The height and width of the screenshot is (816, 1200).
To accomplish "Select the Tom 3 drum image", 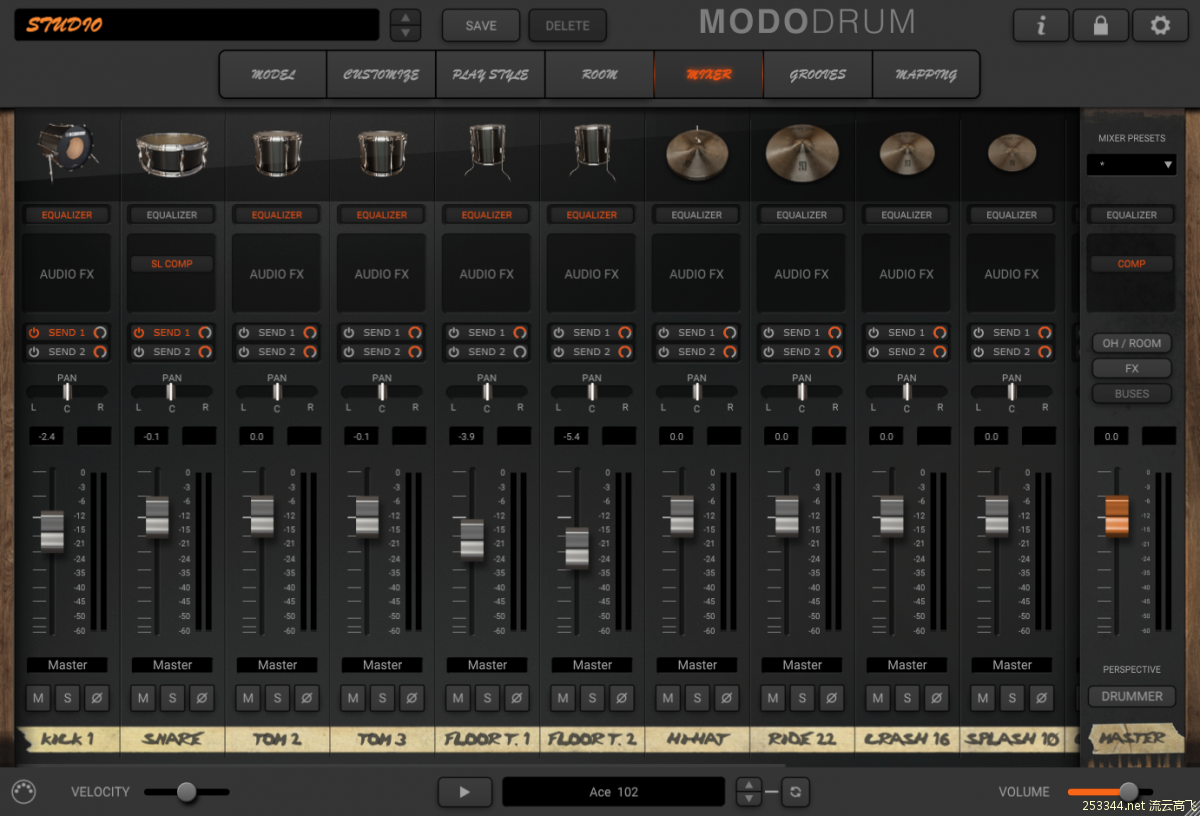I will (x=382, y=153).
